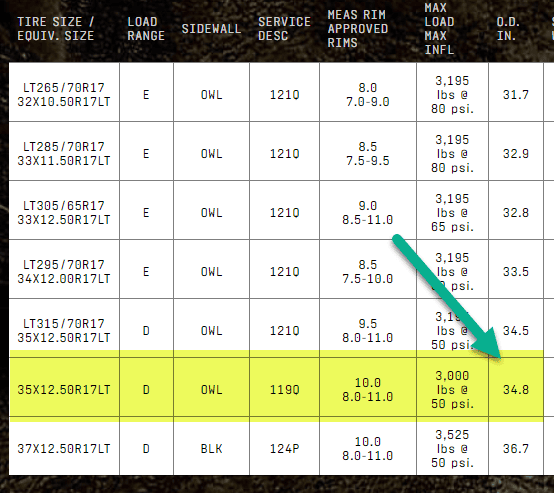Click the 36.7 outer diameter value

[516, 449]
